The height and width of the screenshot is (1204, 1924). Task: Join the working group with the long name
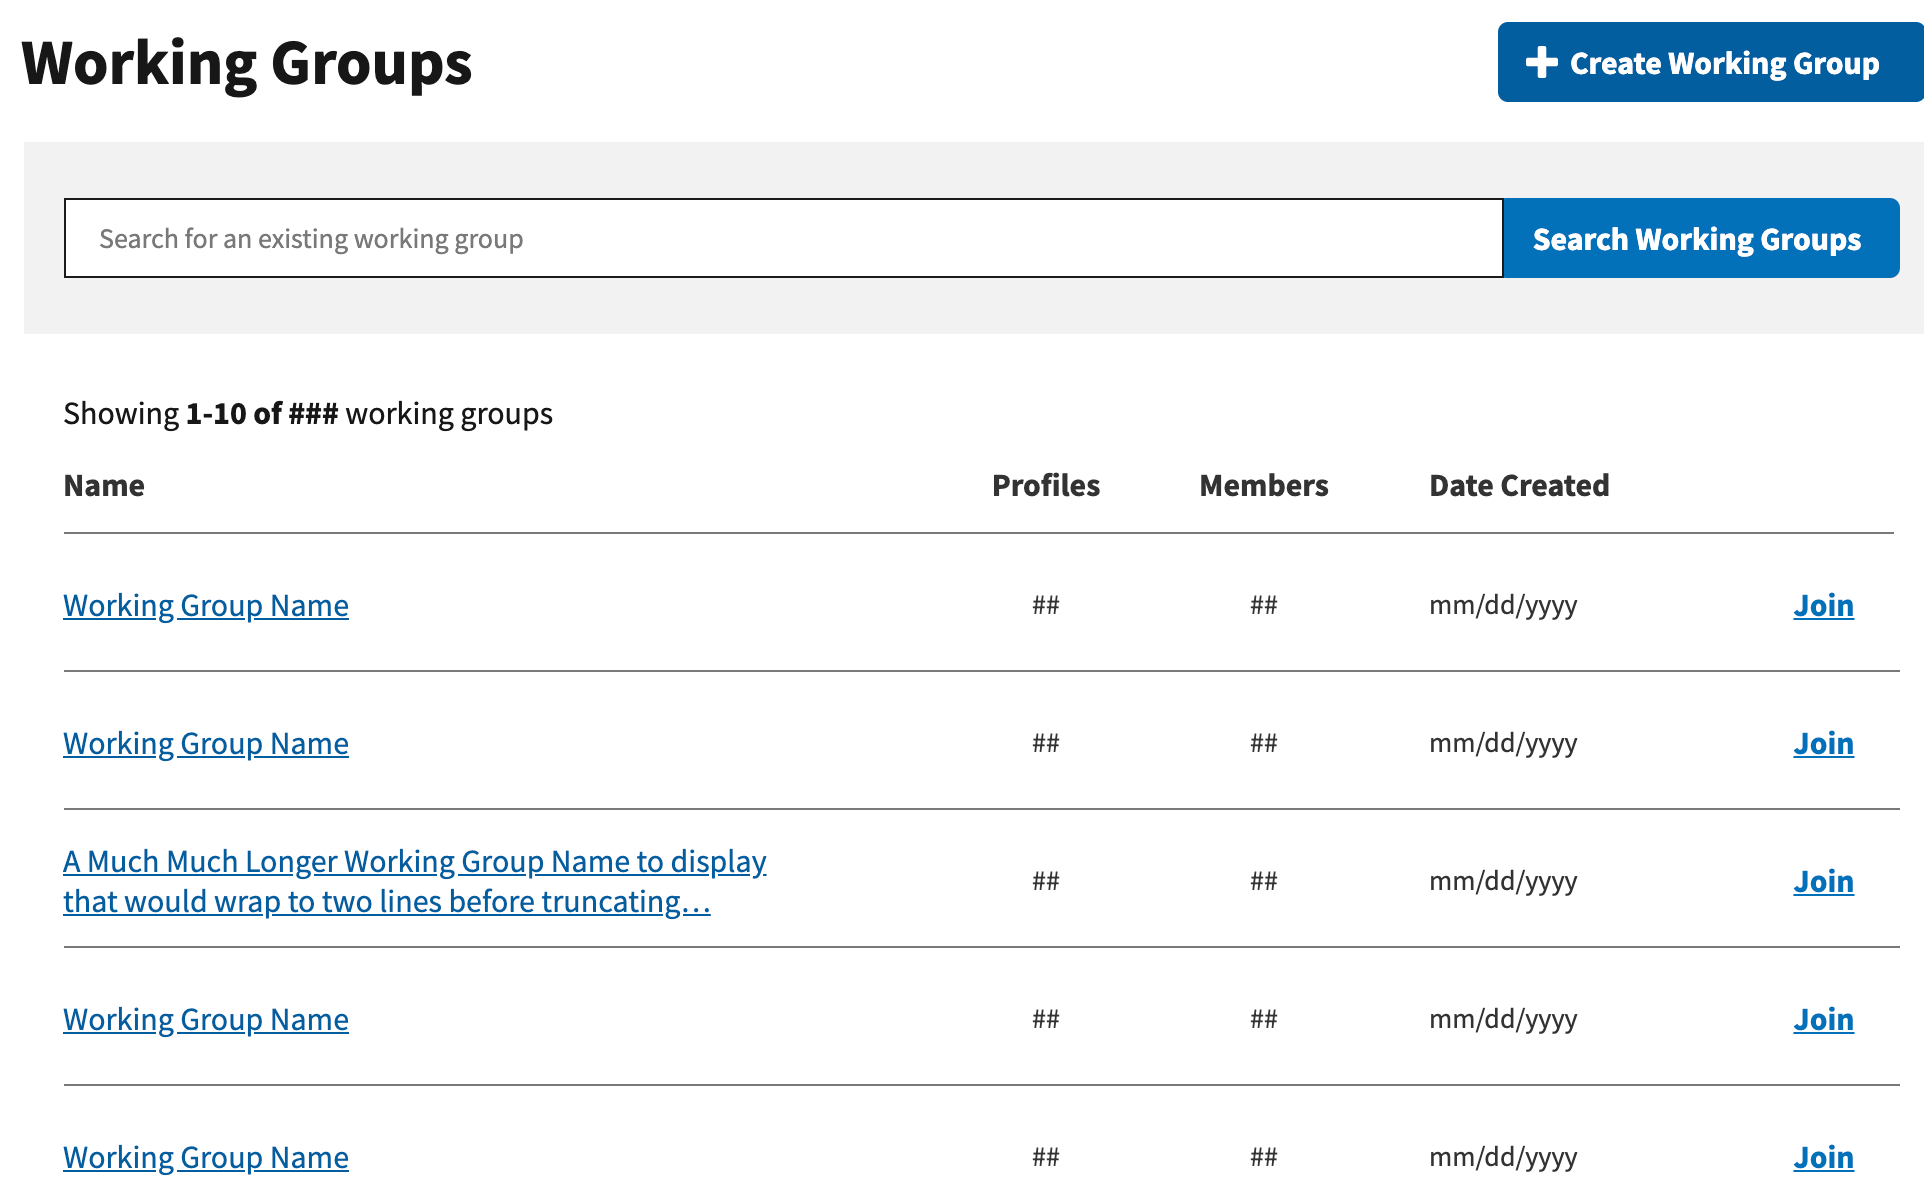click(1822, 881)
